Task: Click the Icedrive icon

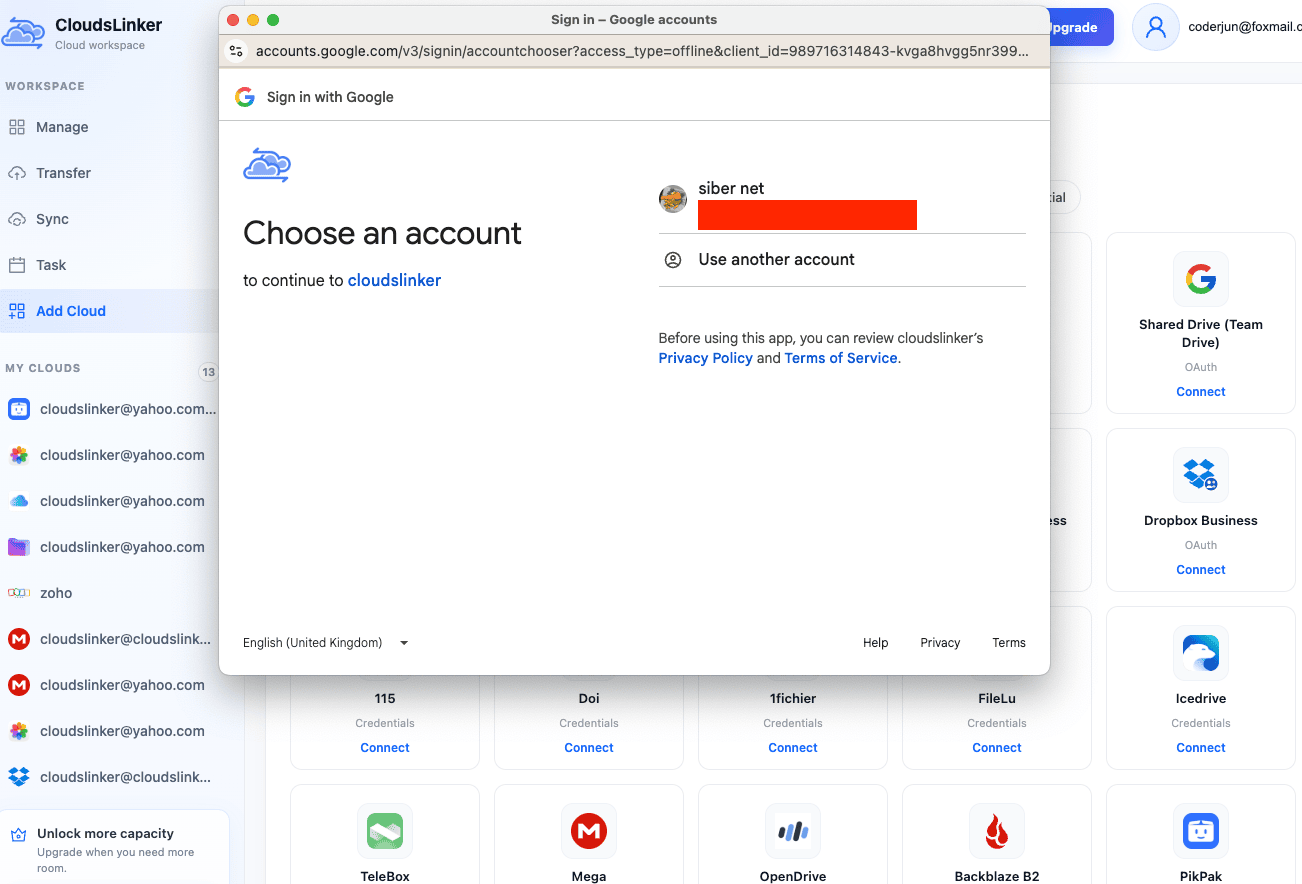Action: click(1201, 653)
